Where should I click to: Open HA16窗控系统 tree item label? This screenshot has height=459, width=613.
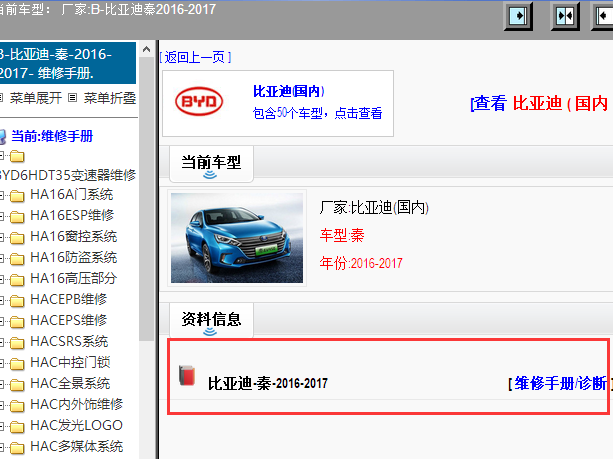(x=73, y=236)
